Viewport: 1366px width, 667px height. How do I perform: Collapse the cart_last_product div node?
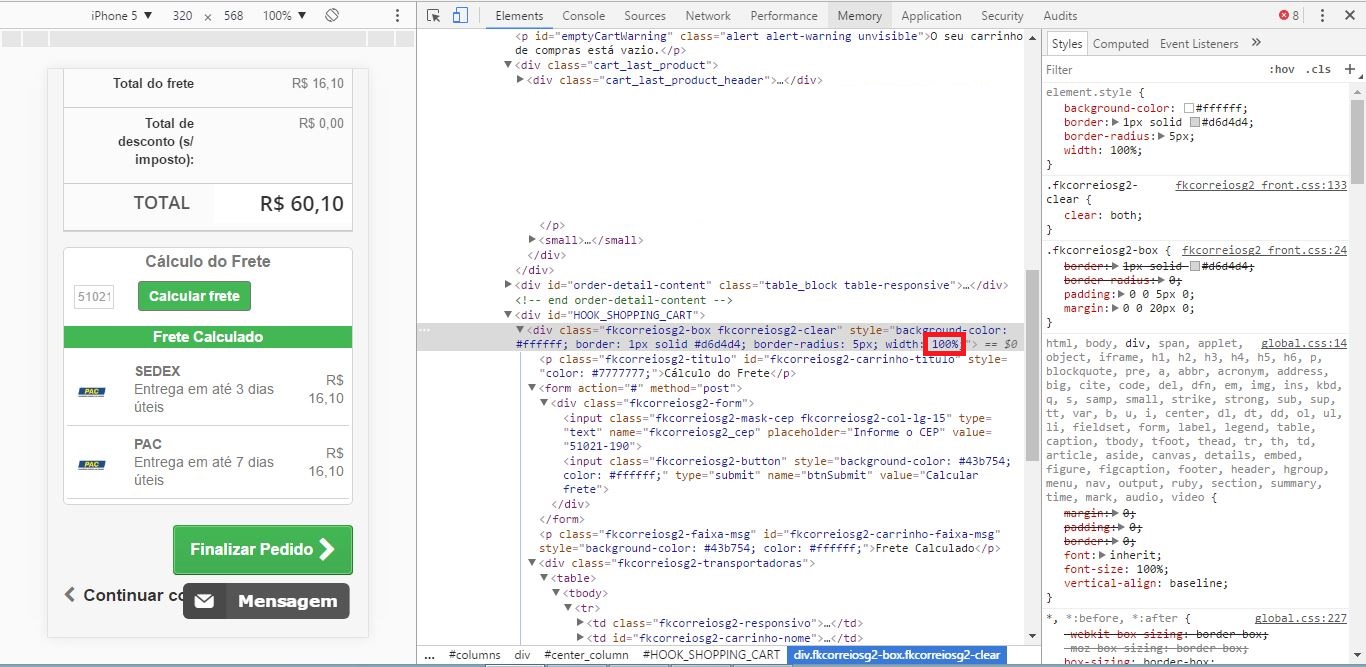(x=509, y=65)
